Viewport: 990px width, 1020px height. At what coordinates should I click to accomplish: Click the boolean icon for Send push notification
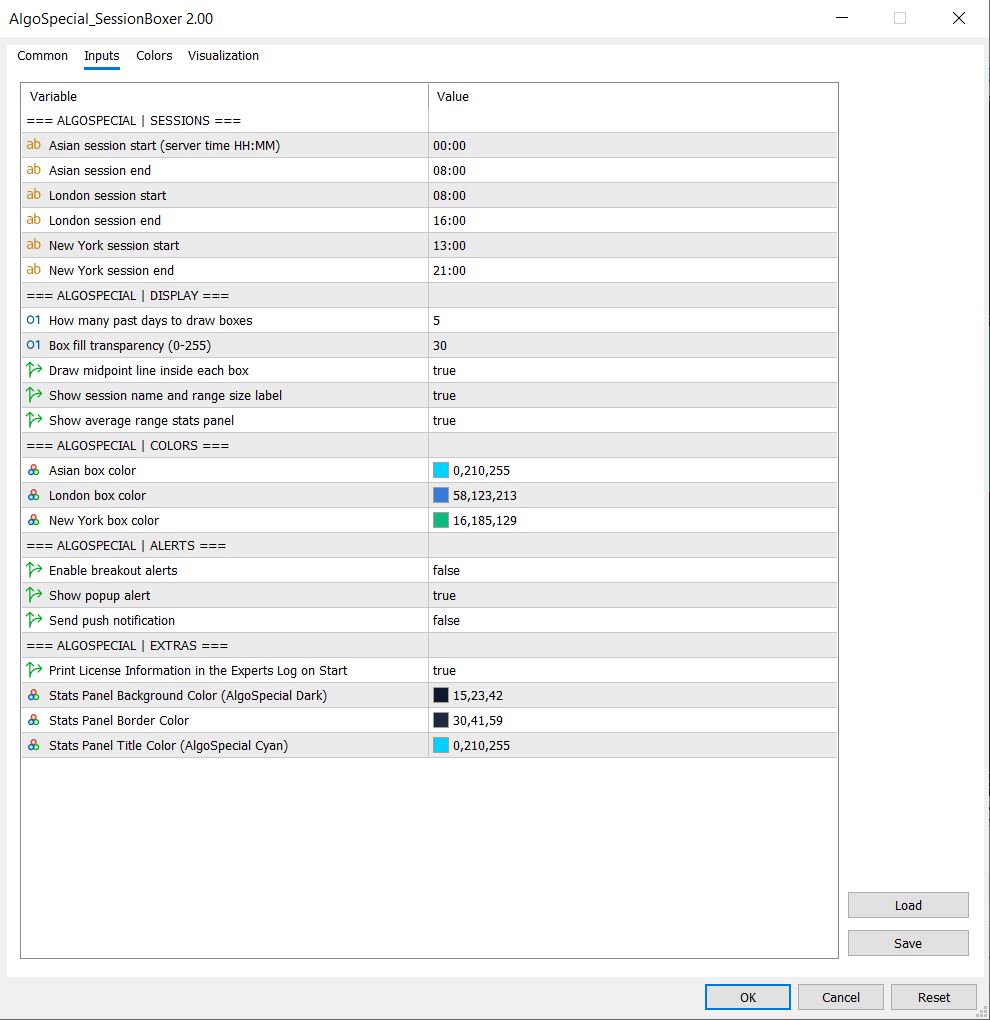33,620
